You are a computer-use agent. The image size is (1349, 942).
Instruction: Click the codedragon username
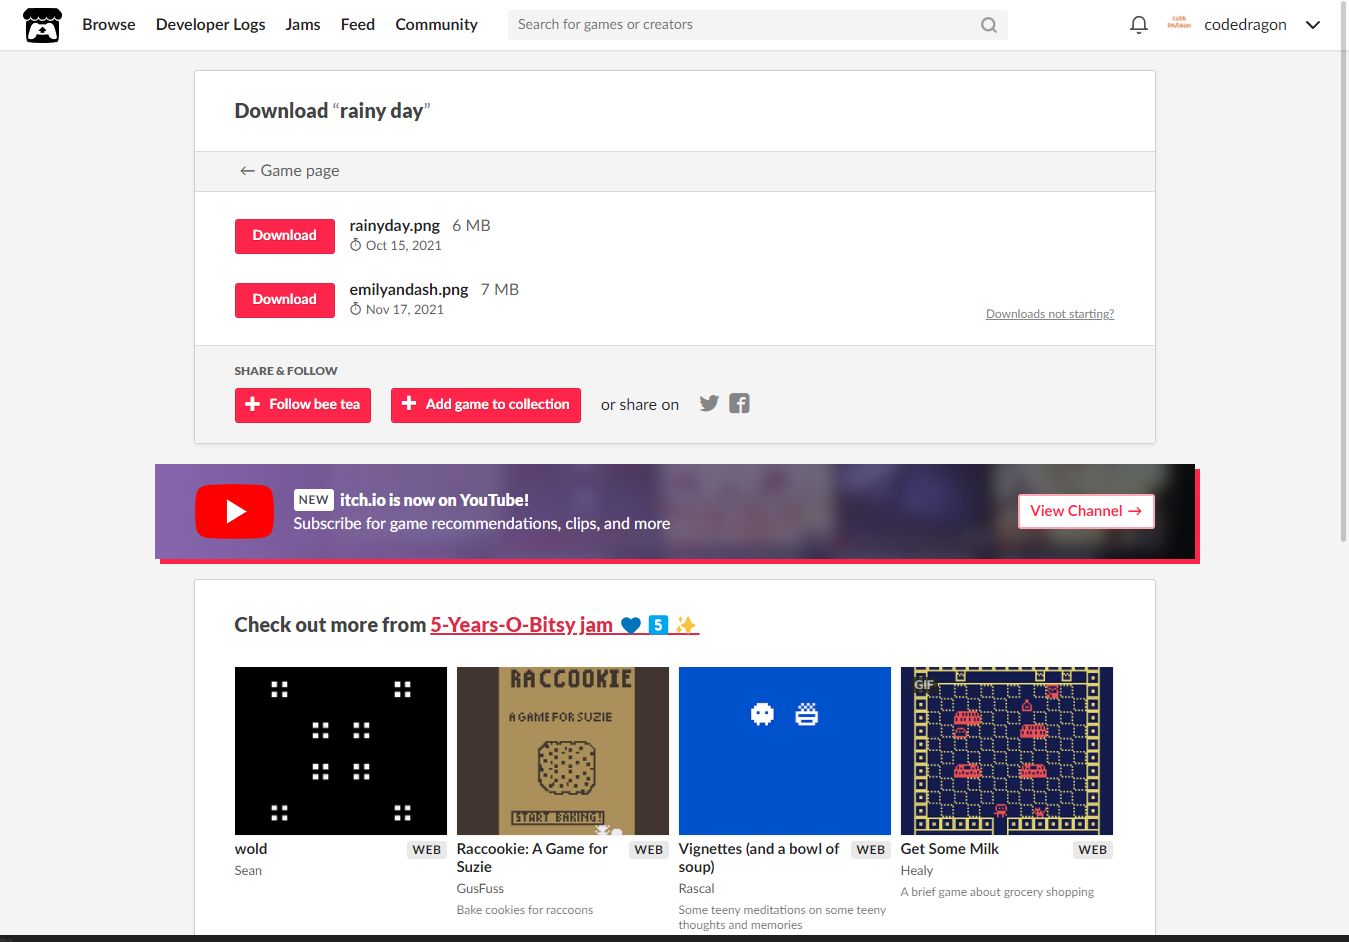[x=1245, y=25]
